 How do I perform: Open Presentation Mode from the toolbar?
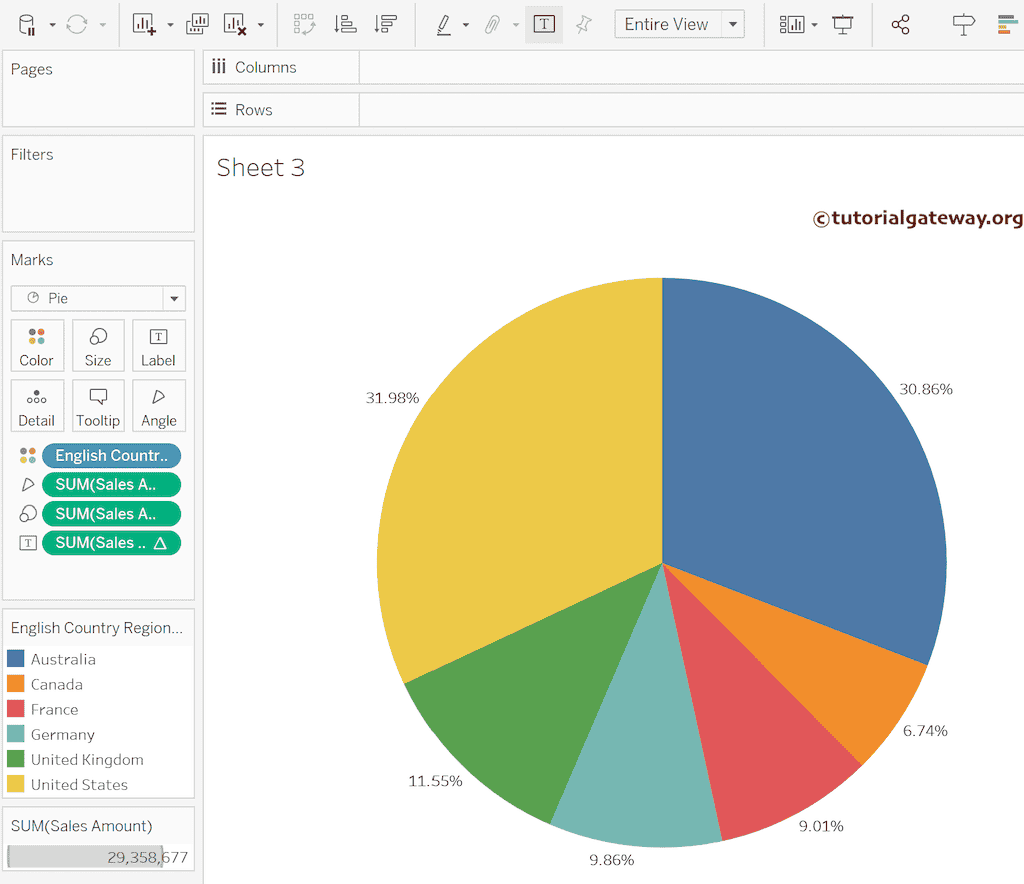coord(843,24)
